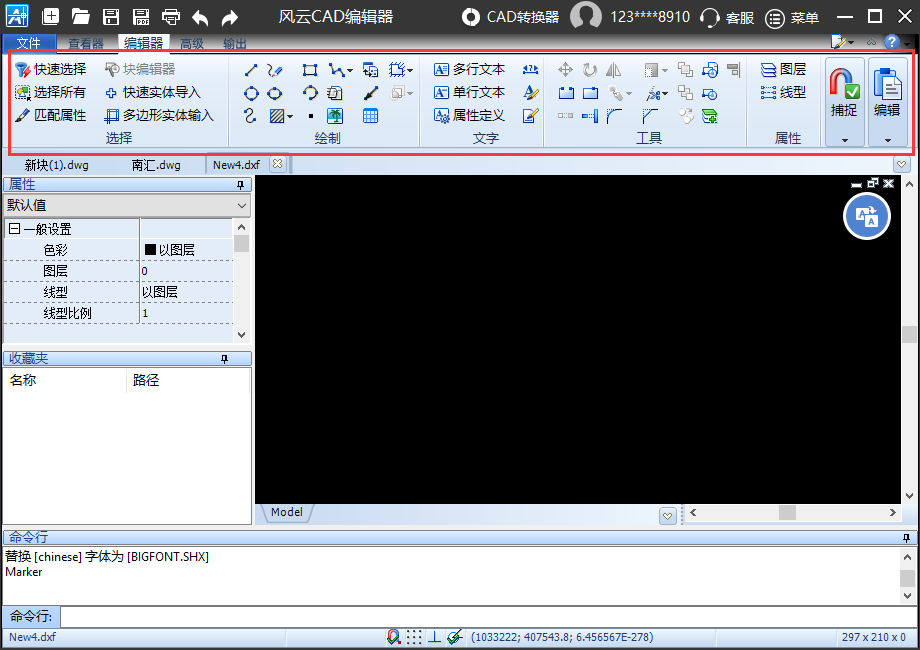Choose the Fillet corner tool
Screen dimensions: 920x650
pyautogui.click(x=614, y=116)
